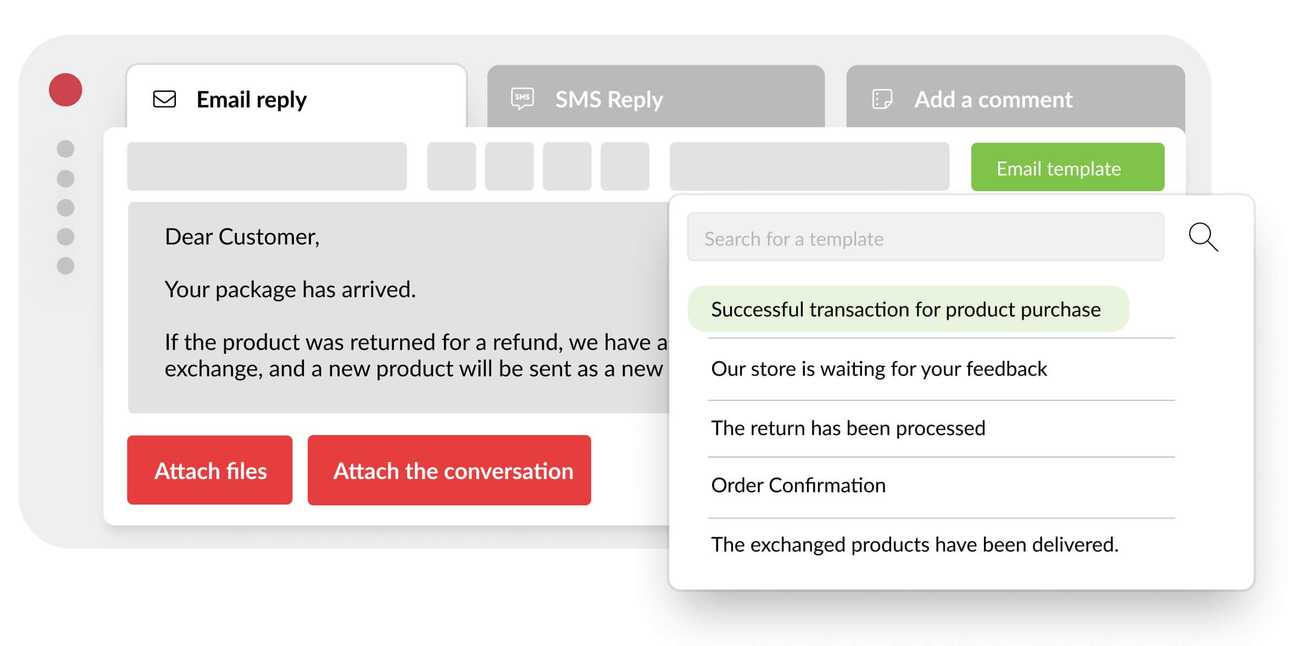Click the envelope icon on Email reply
The image size is (1300, 646).
pos(164,99)
